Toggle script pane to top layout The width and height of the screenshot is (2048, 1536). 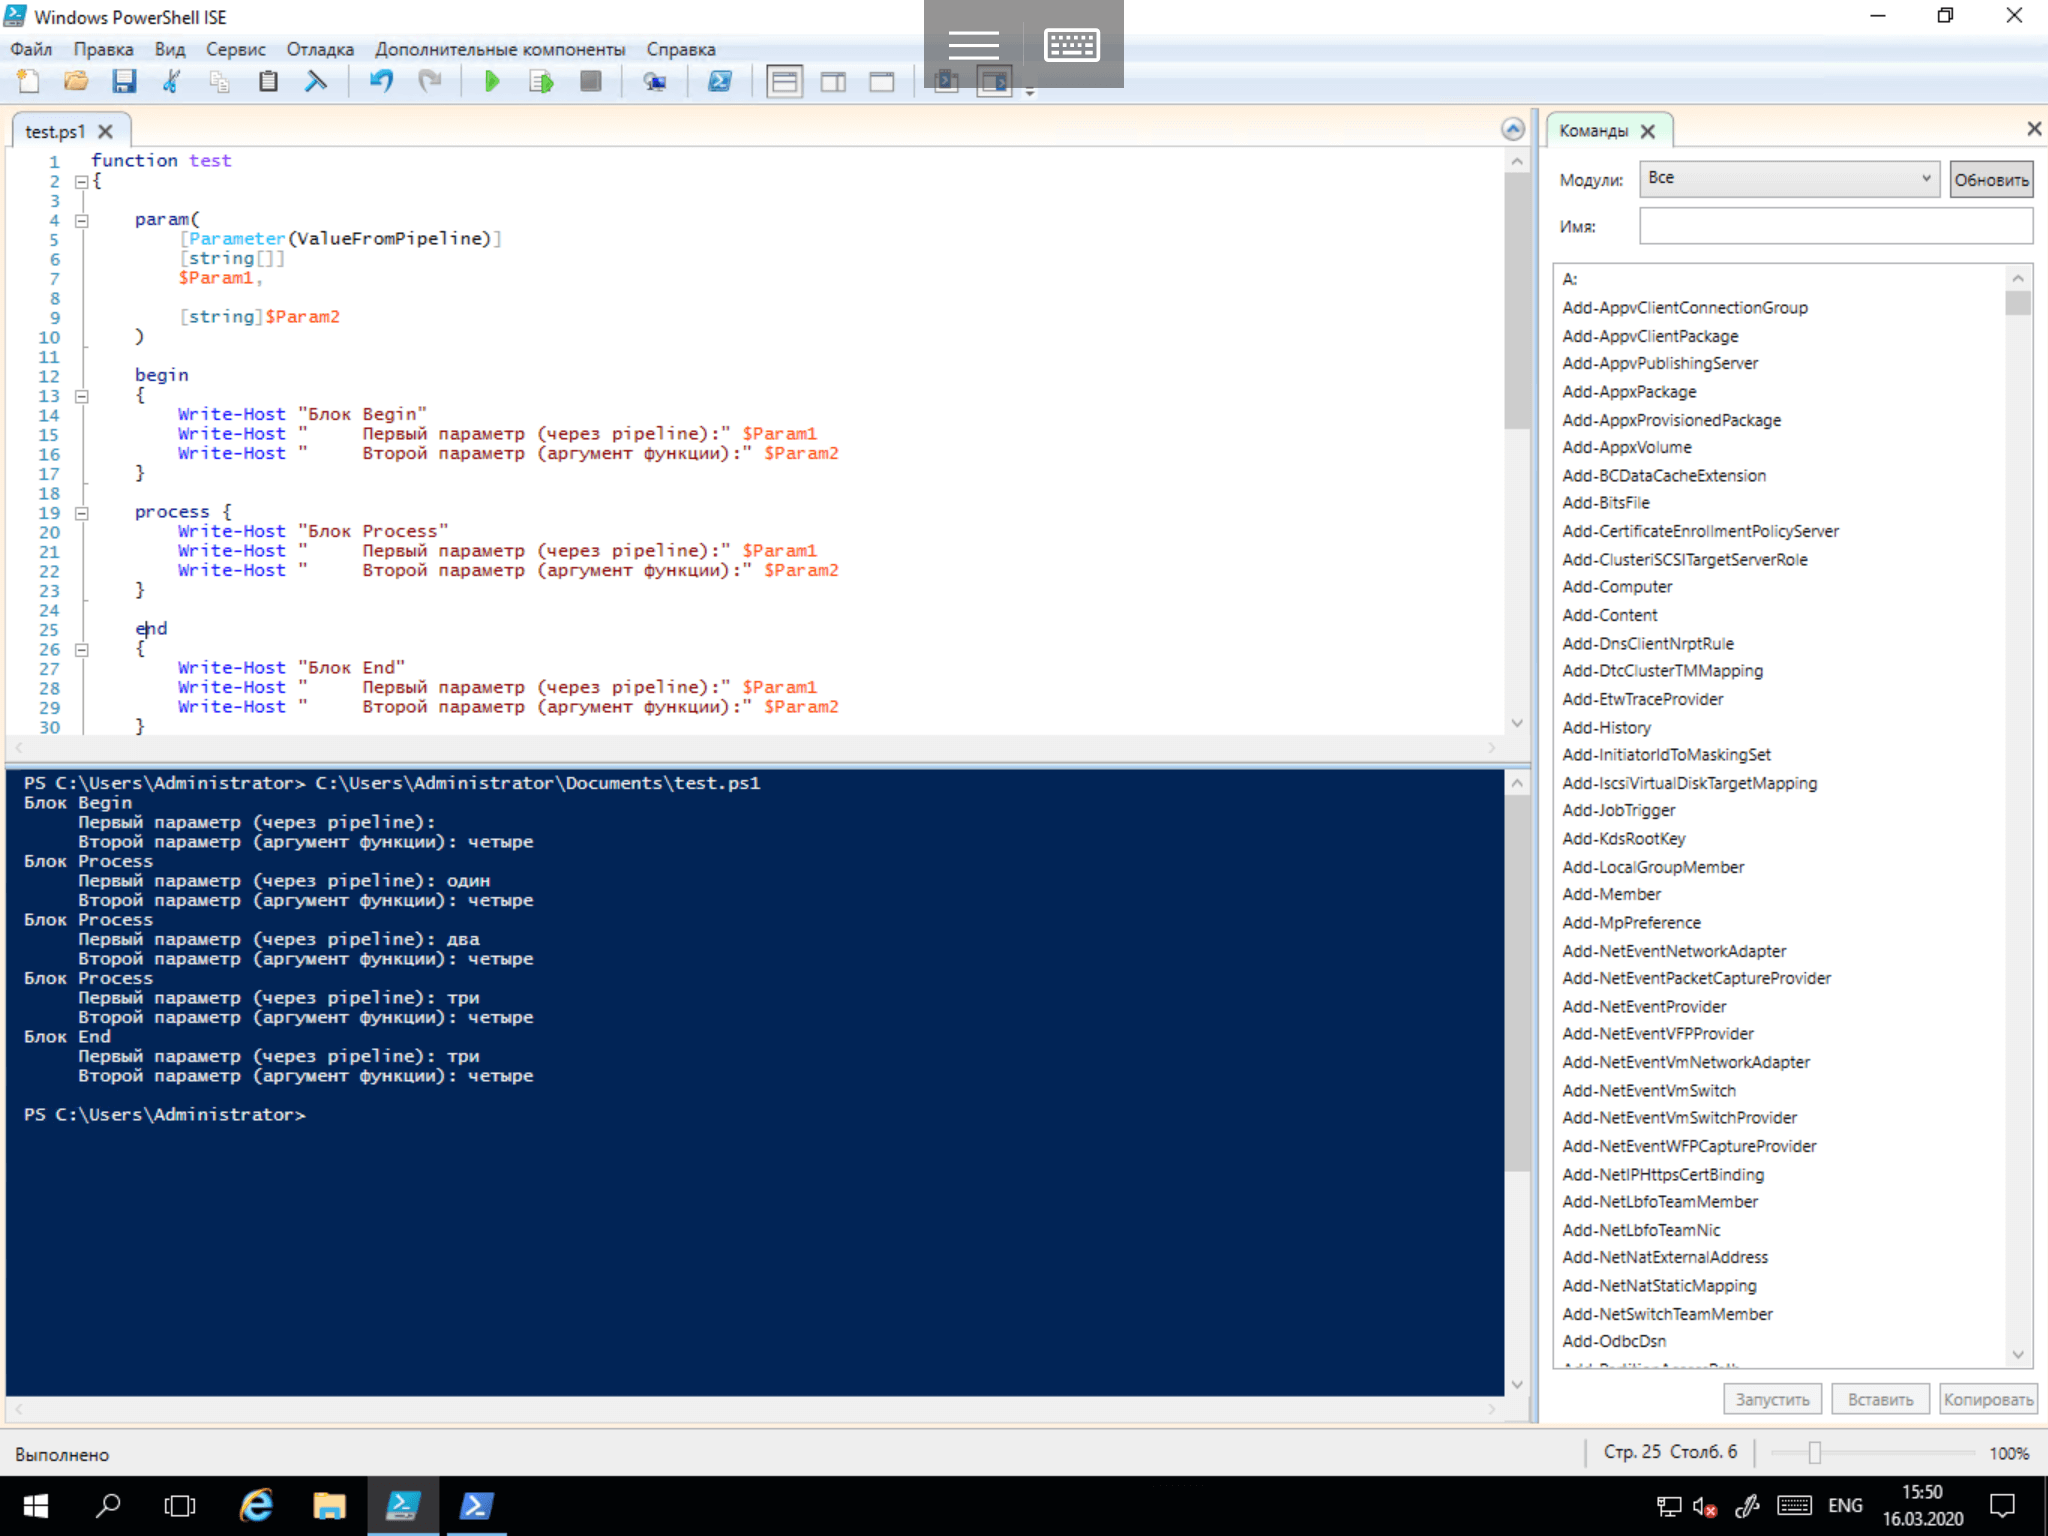point(784,82)
